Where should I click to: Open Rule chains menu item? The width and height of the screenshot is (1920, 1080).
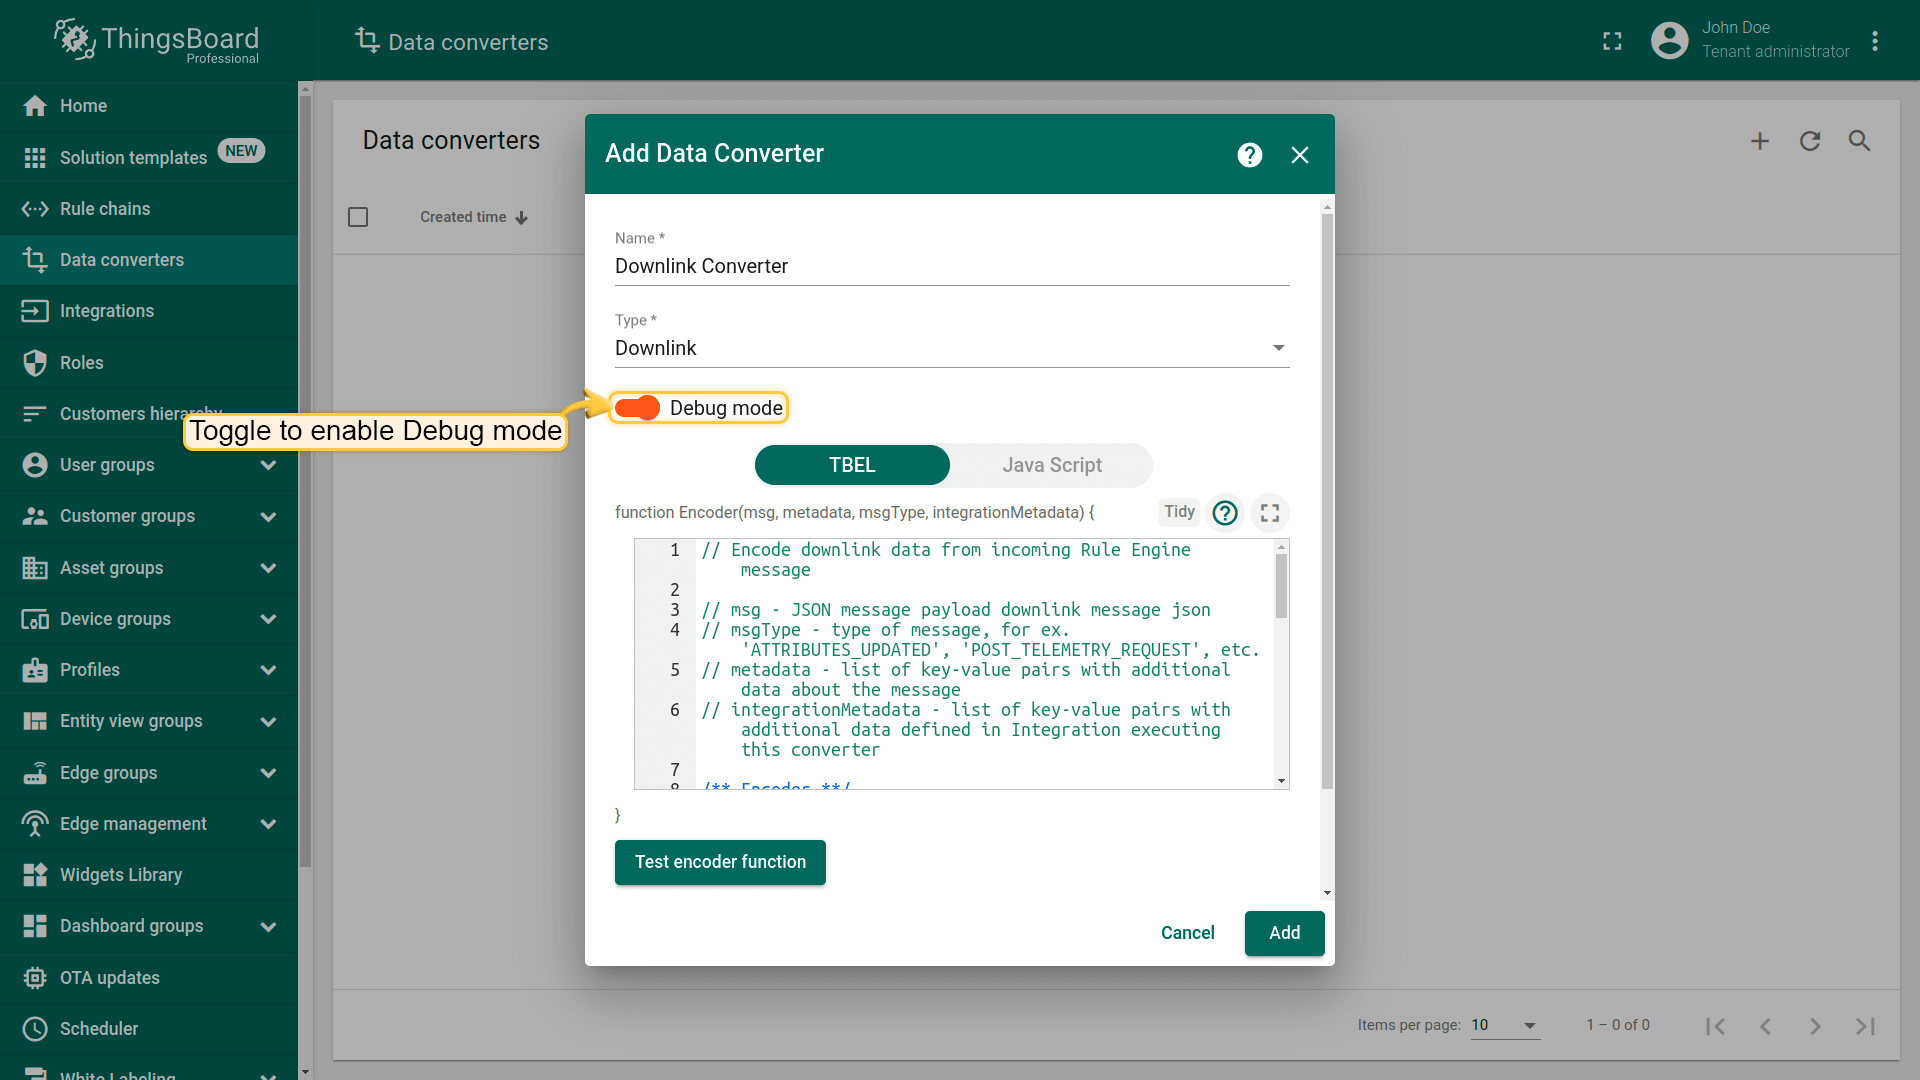pos(105,209)
